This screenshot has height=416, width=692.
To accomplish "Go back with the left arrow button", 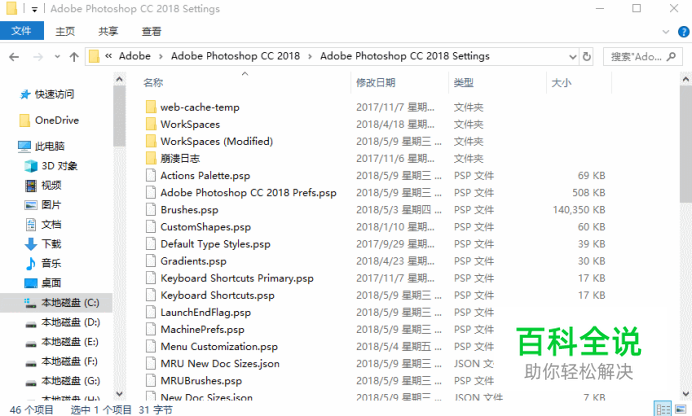I will (x=14, y=57).
